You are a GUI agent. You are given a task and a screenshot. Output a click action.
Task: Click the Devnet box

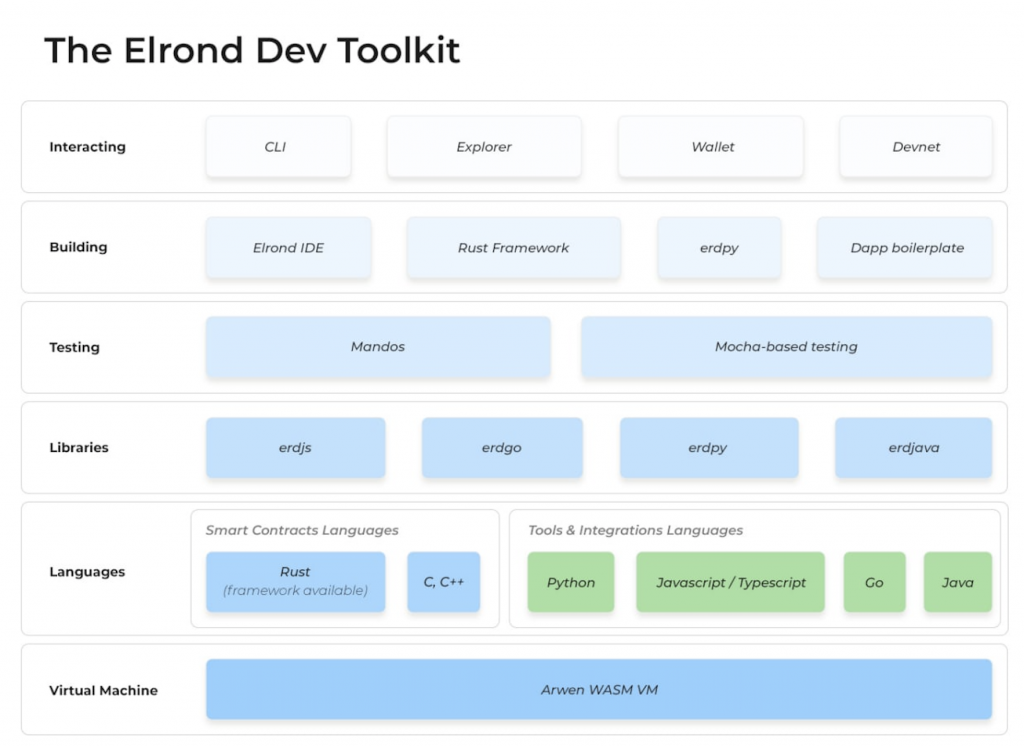click(x=916, y=147)
